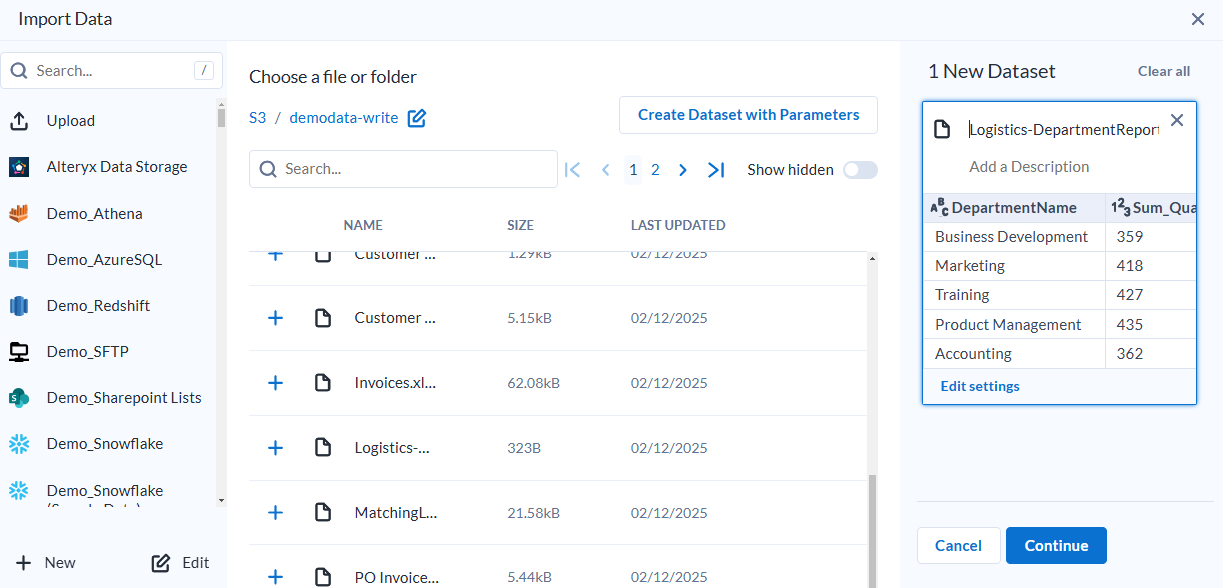Open the Demo_SFTP connection
This screenshot has height=588, width=1223.
coord(87,352)
